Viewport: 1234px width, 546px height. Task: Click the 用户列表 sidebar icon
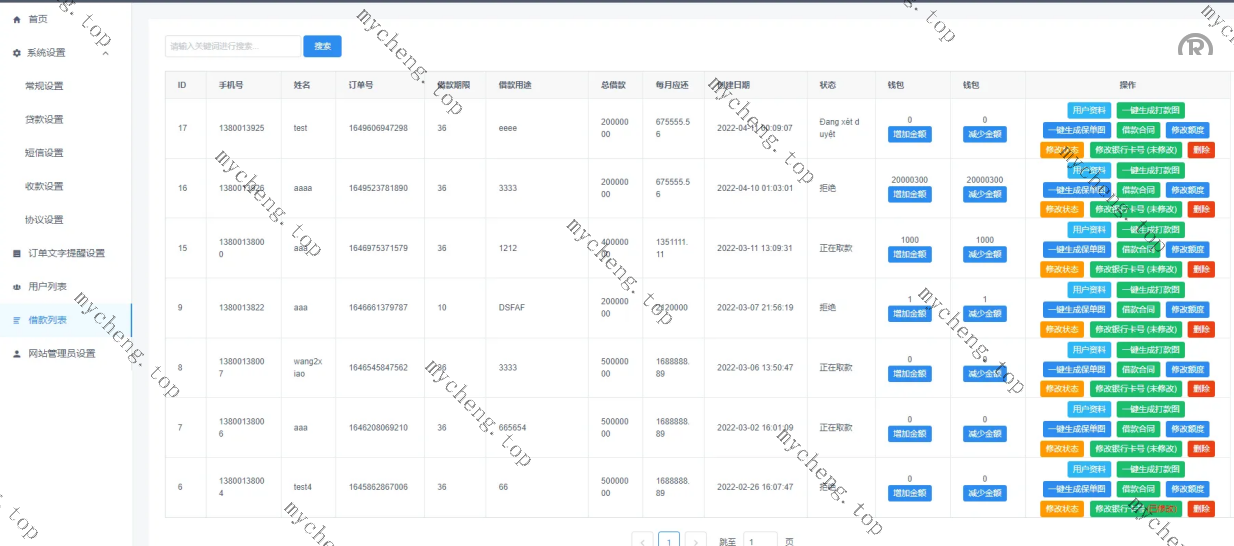tap(16, 287)
